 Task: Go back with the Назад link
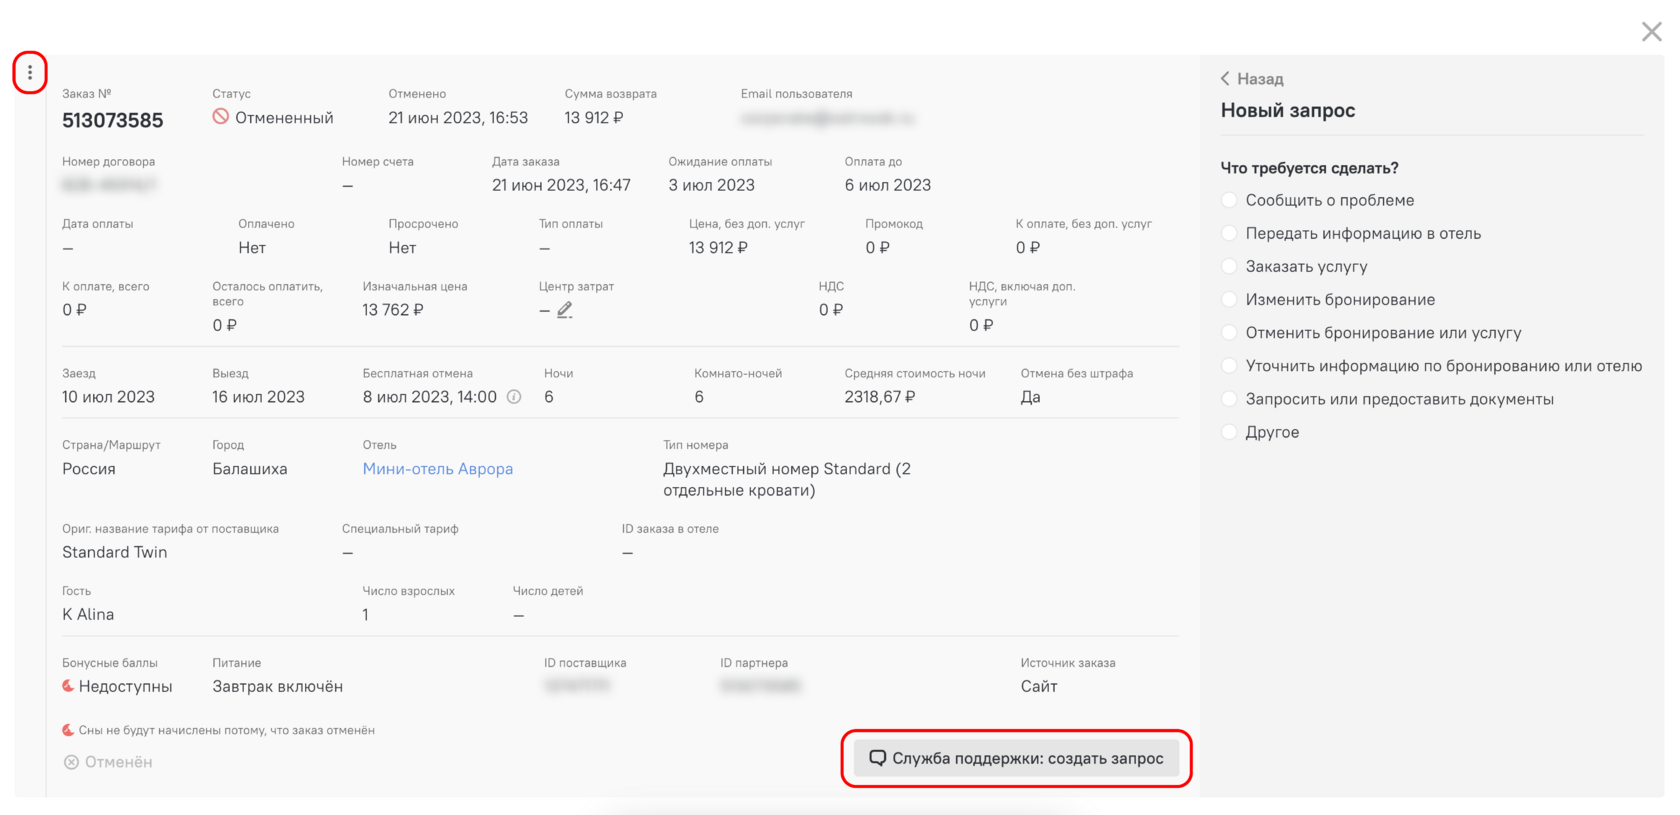point(1252,79)
